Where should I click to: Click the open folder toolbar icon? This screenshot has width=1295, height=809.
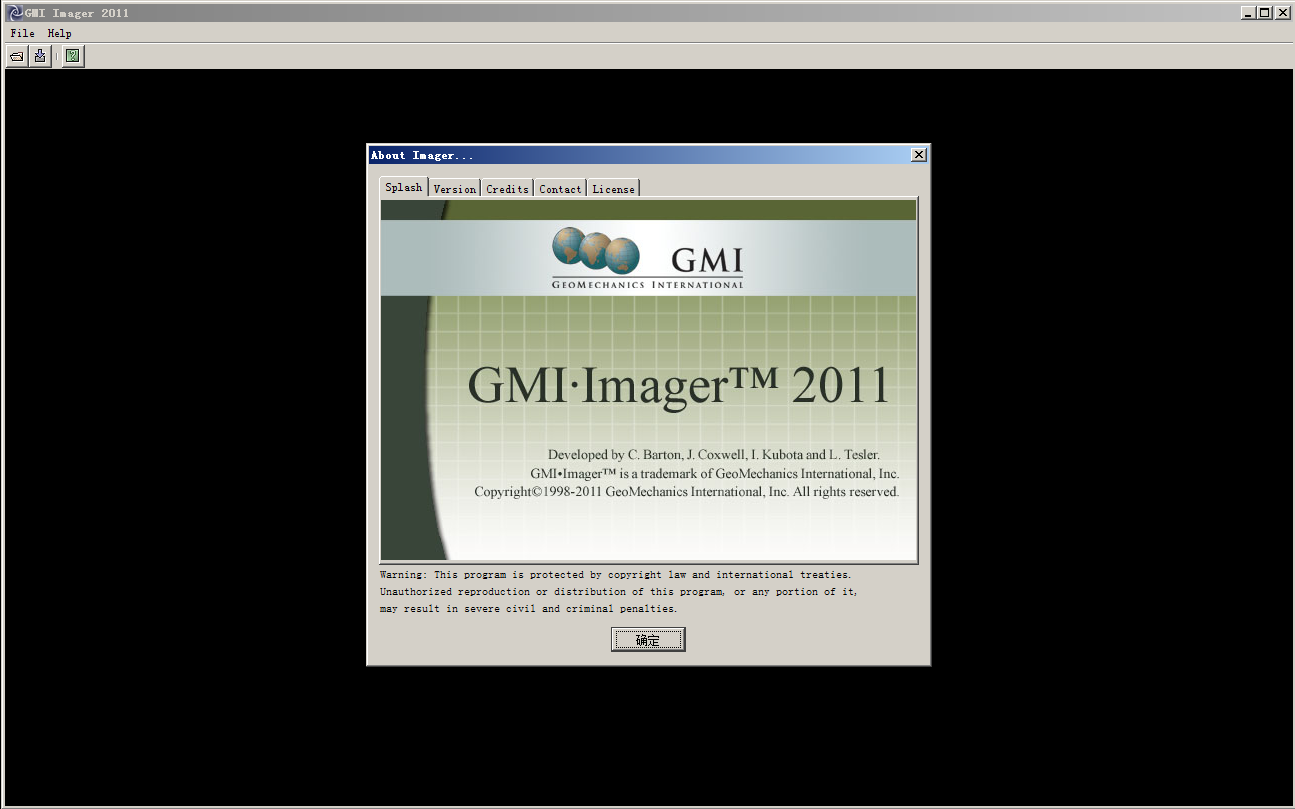pos(17,56)
